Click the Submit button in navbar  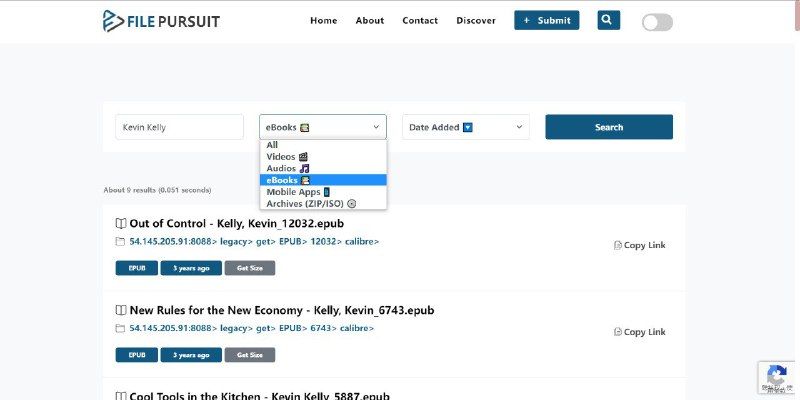click(546, 20)
